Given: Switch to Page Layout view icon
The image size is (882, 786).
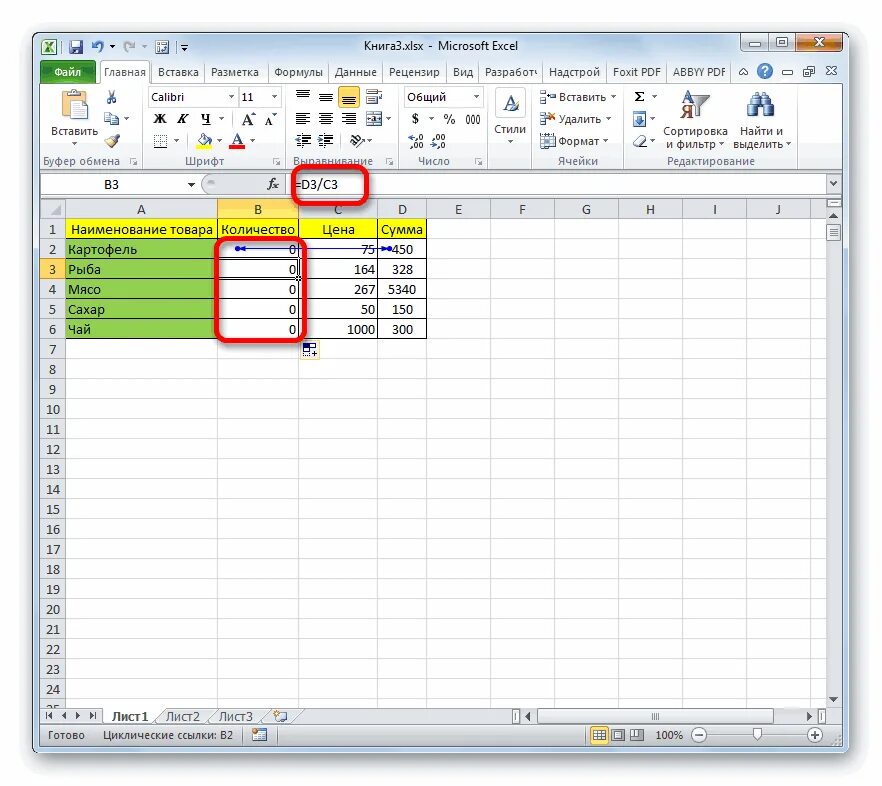Looking at the screenshot, I should (618, 735).
